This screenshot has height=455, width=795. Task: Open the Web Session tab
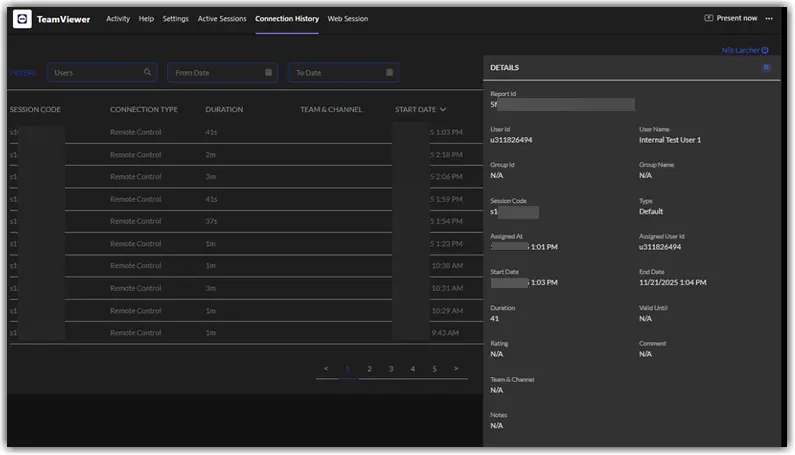coord(348,19)
